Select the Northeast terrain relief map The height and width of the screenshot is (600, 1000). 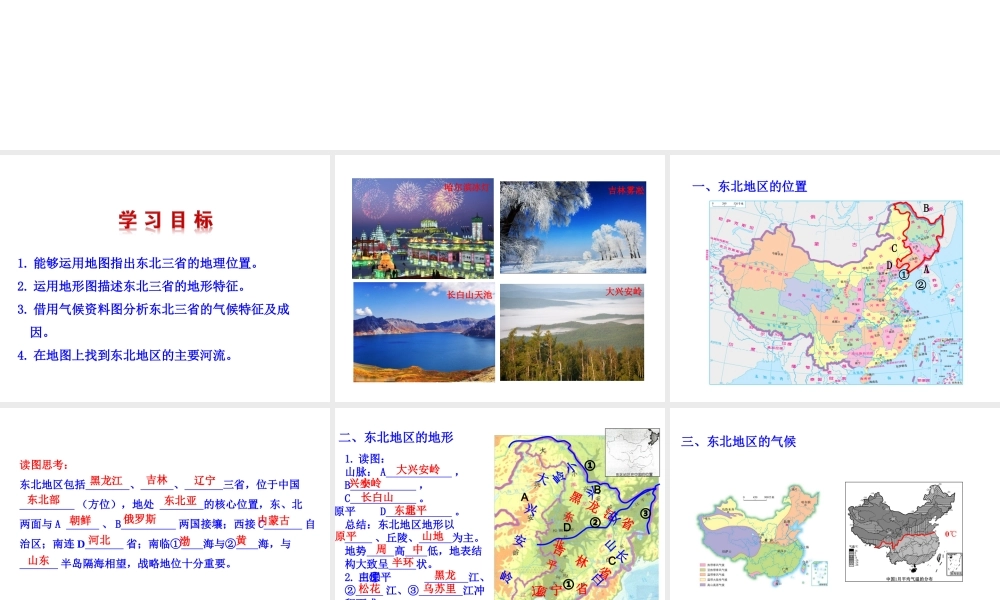coord(577,517)
